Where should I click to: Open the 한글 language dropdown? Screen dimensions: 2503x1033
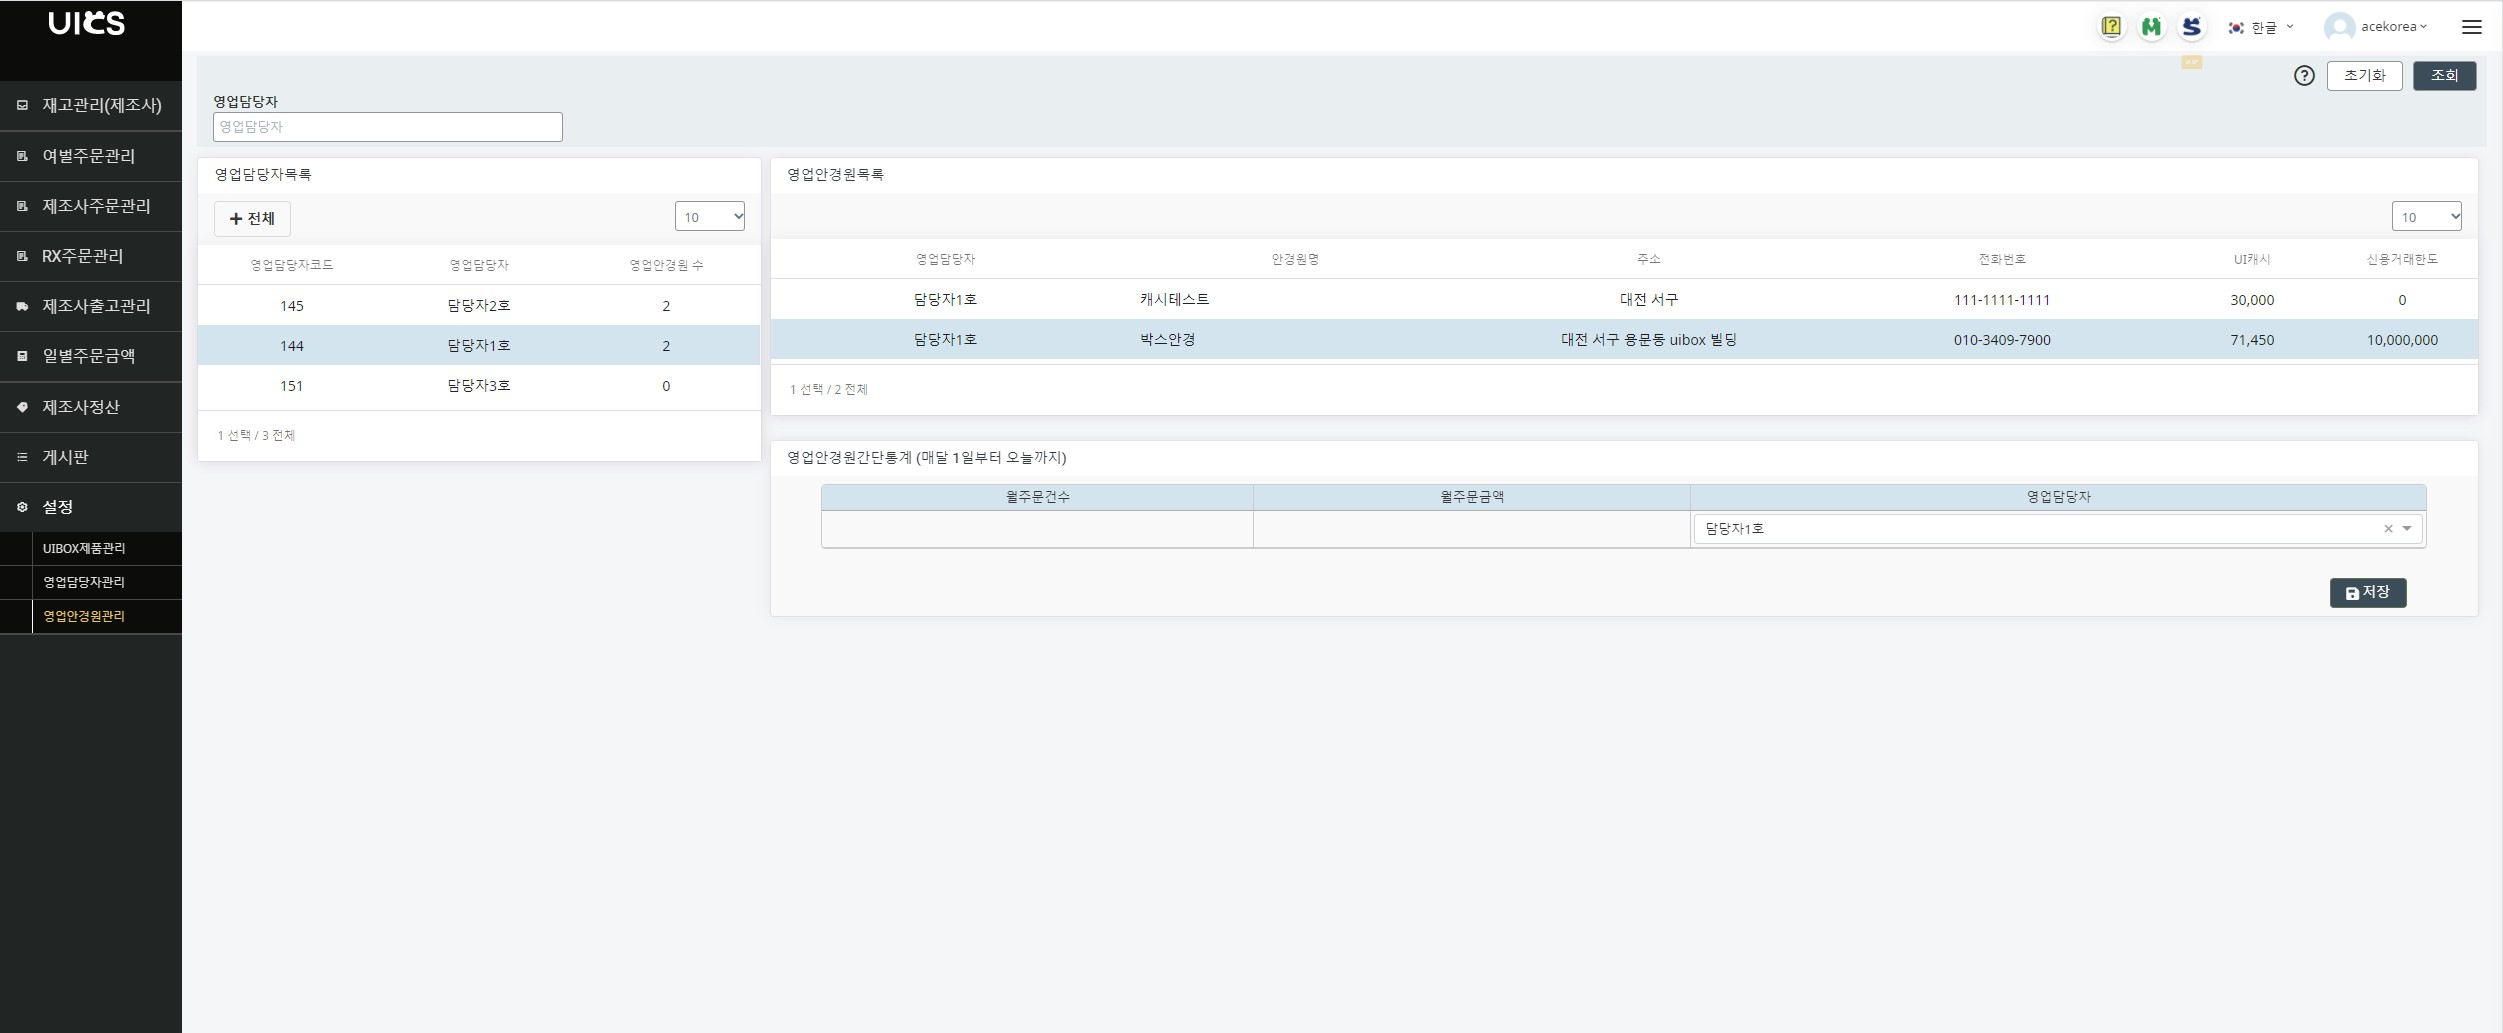2262,26
